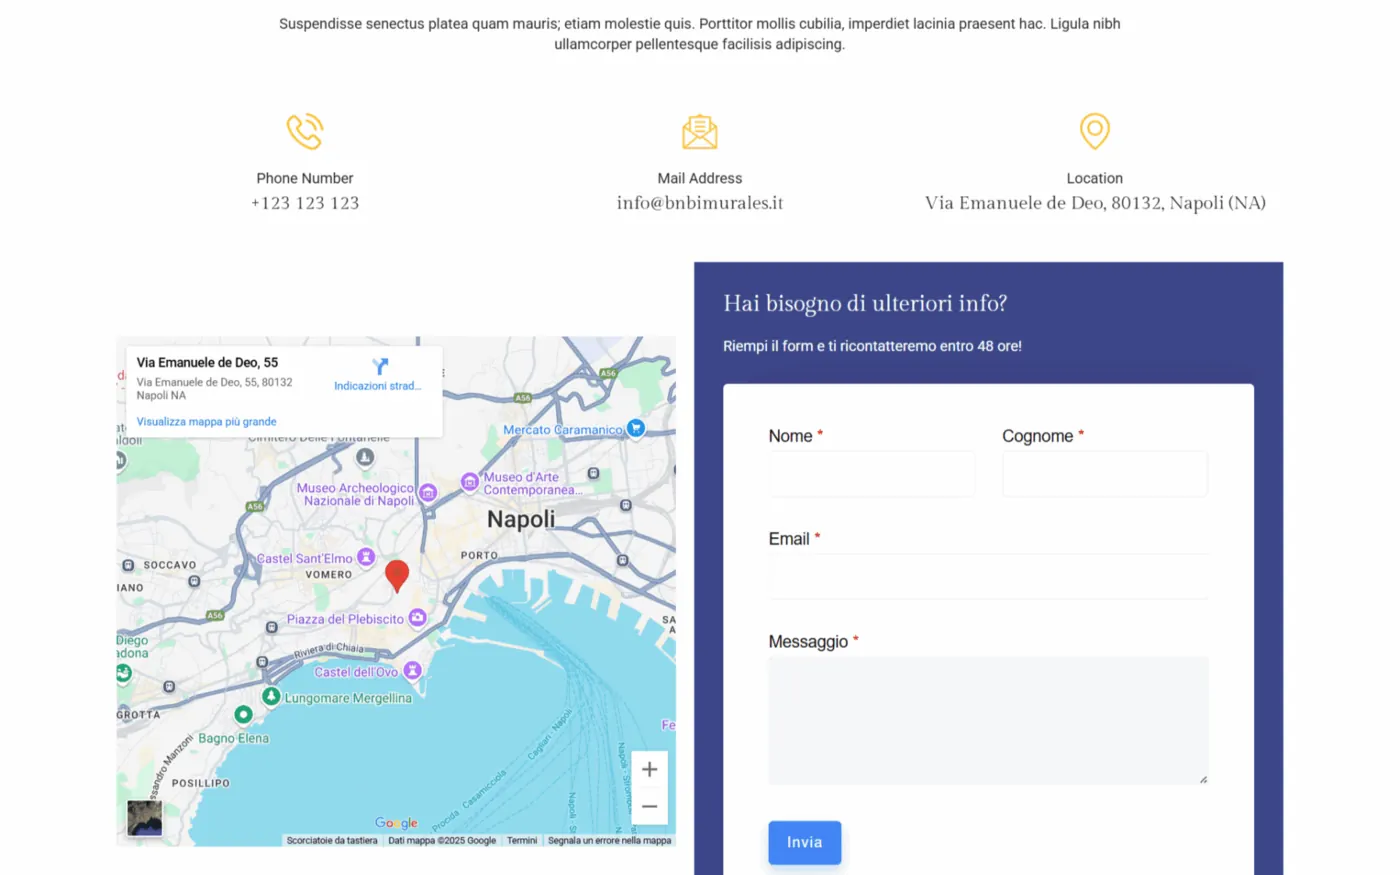1400x875 pixels.
Task: Click the mail envelope icon
Action: click(x=700, y=131)
